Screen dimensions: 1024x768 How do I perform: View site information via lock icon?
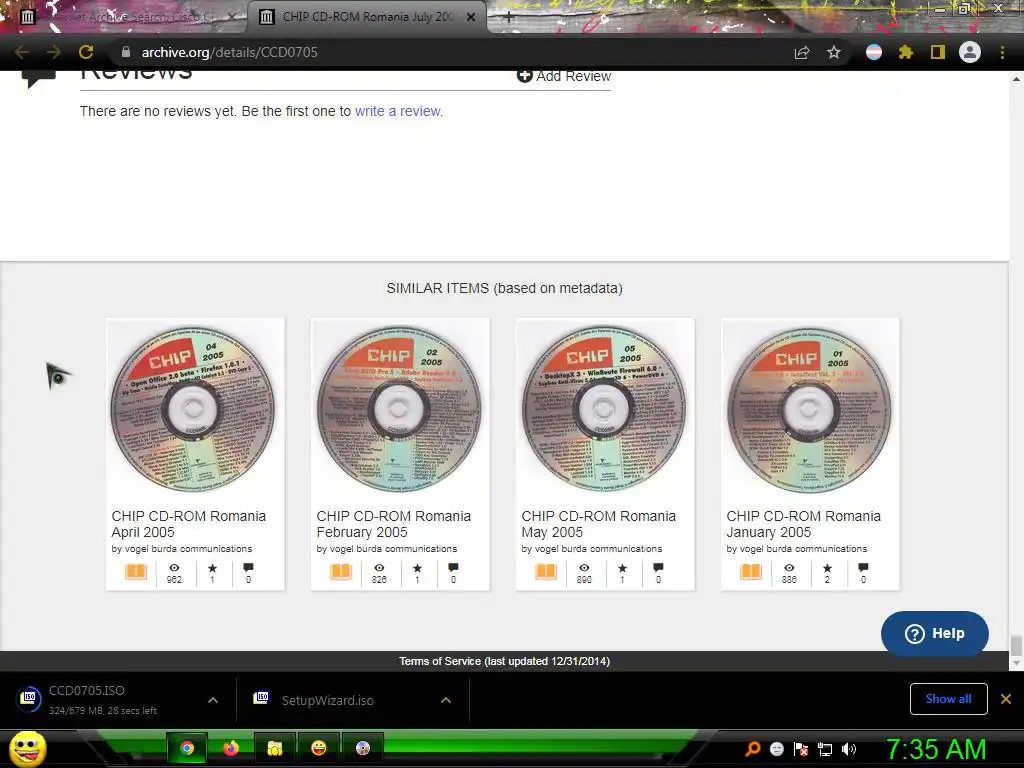tap(126, 52)
